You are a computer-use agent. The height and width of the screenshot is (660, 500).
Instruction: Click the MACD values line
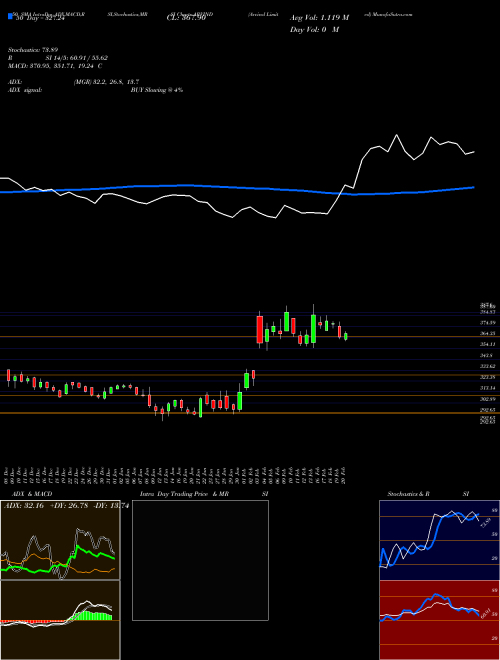tap(55, 66)
